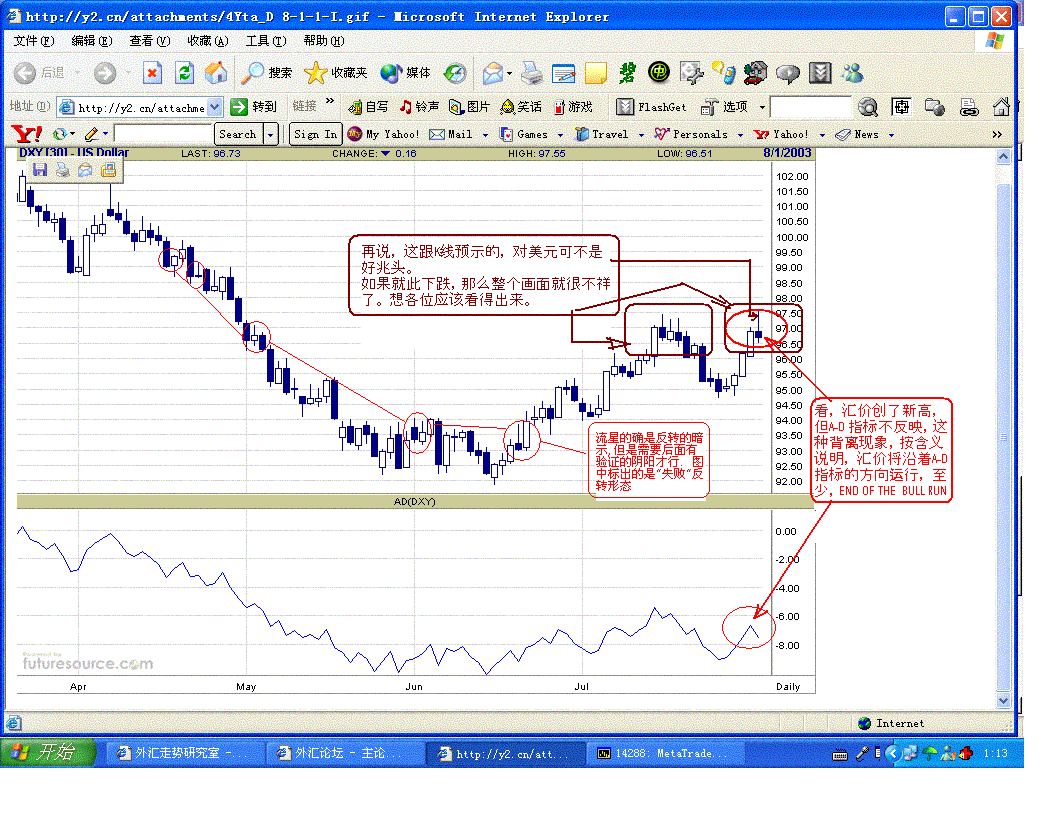Image resolution: width=1054 pixels, height=832 pixels.
Task: Expand the Yahoo toolbar overflow chevron
Action: pyautogui.click(x=998, y=134)
